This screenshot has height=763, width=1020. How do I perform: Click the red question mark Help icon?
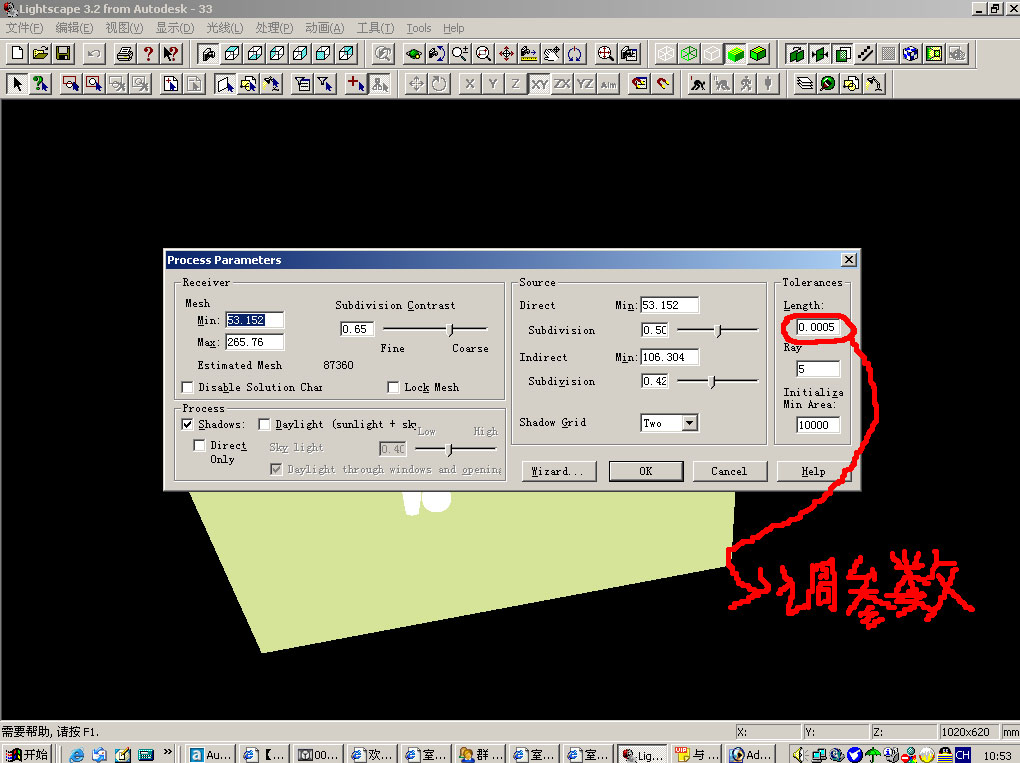[148, 53]
